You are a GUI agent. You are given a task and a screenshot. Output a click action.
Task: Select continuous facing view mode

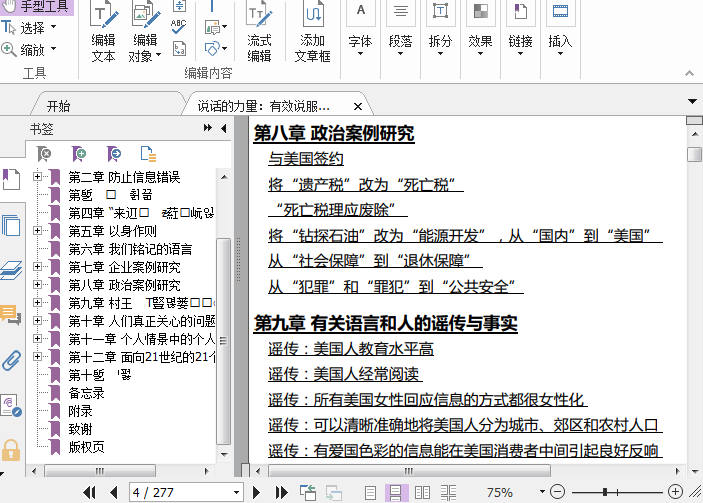tap(448, 493)
